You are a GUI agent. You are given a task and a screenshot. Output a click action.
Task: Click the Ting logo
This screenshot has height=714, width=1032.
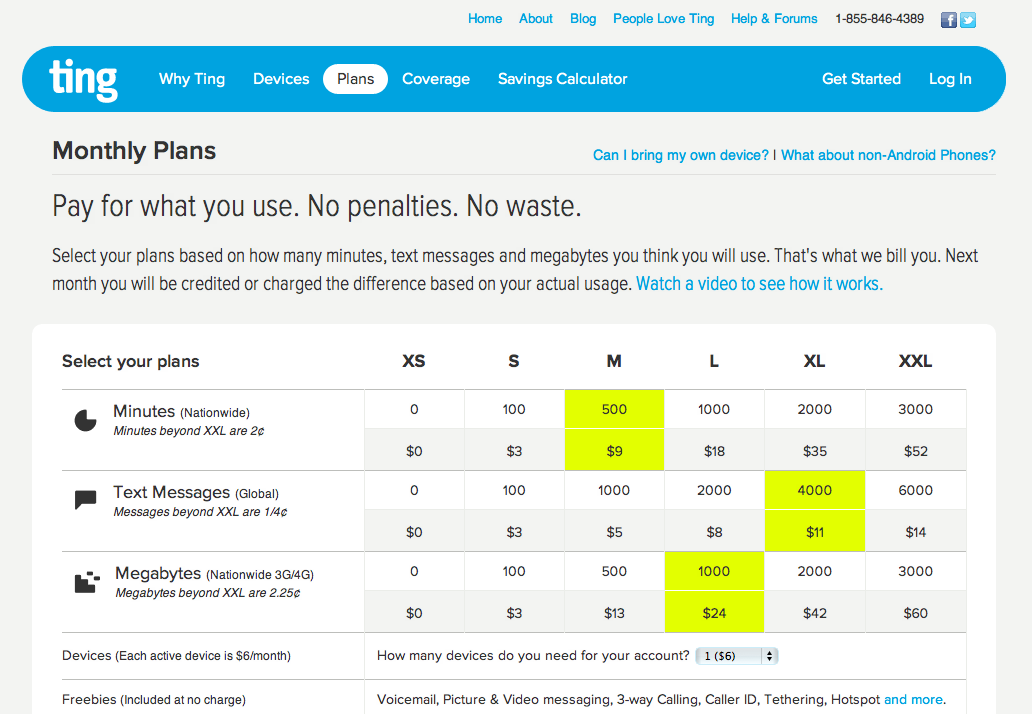84,80
